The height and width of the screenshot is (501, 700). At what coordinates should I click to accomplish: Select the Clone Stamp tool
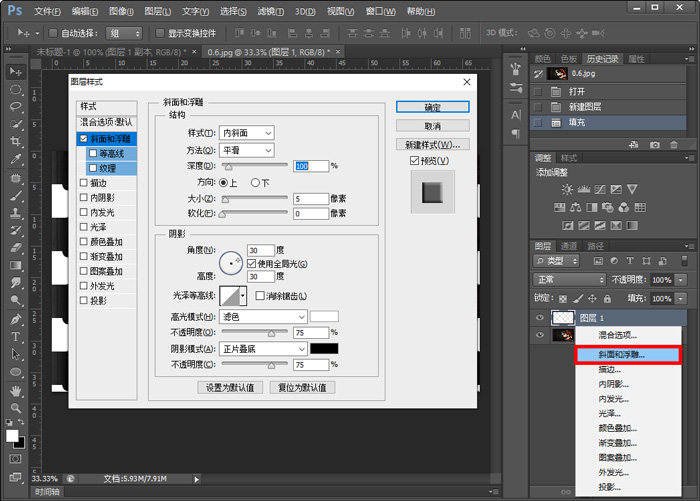[x=16, y=213]
